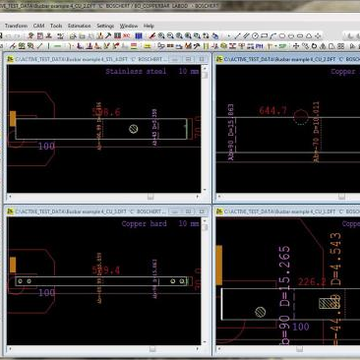Select the parallel double-line drawing tool
Image resolution: width=360 pixels, height=360 pixels.
(246, 36)
